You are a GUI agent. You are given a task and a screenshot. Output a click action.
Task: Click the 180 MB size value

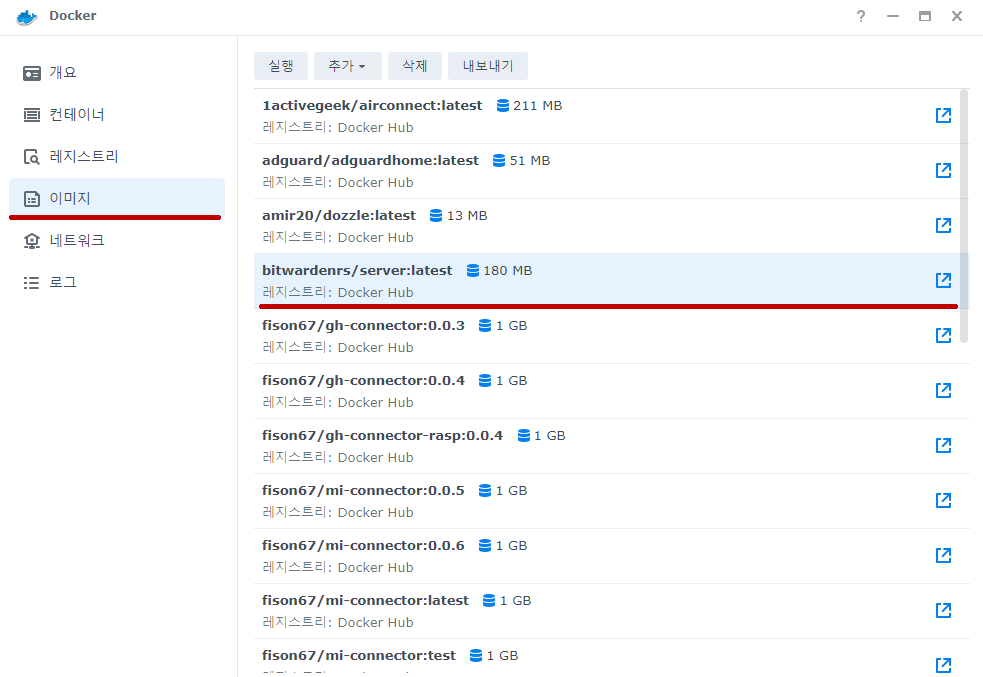[507, 270]
